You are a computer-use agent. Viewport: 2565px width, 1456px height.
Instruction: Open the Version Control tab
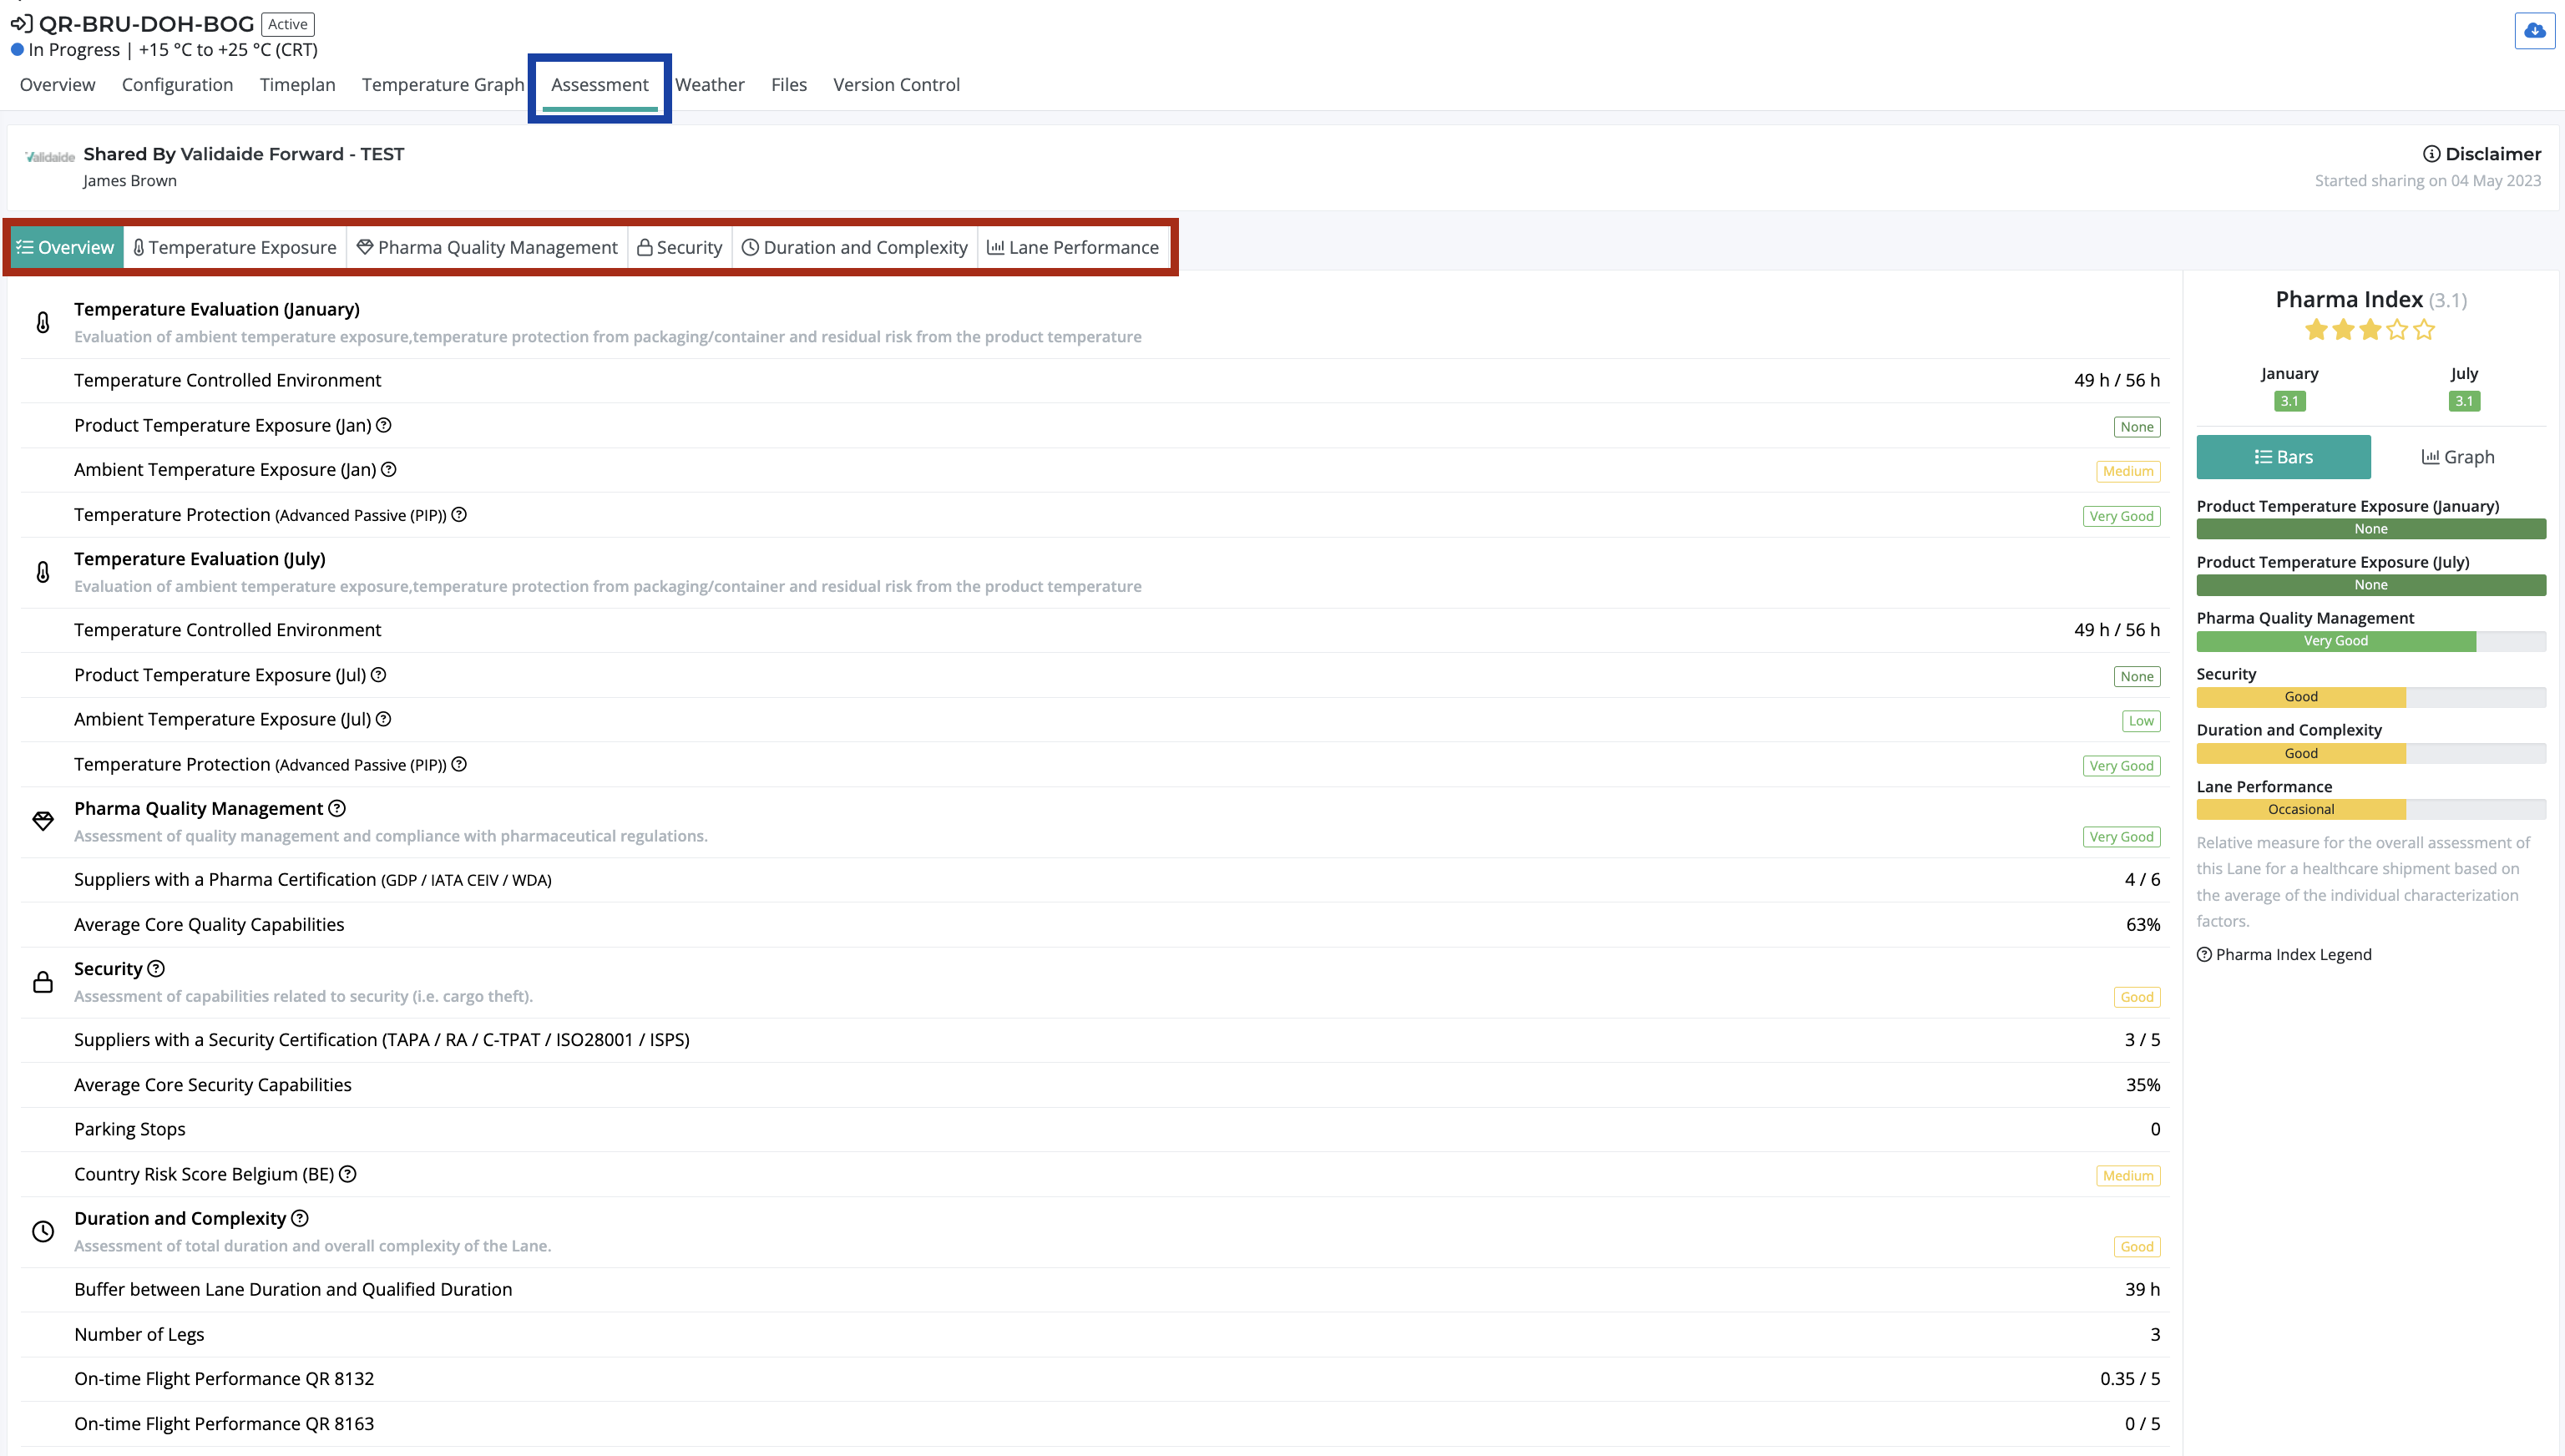coord(896,85)
